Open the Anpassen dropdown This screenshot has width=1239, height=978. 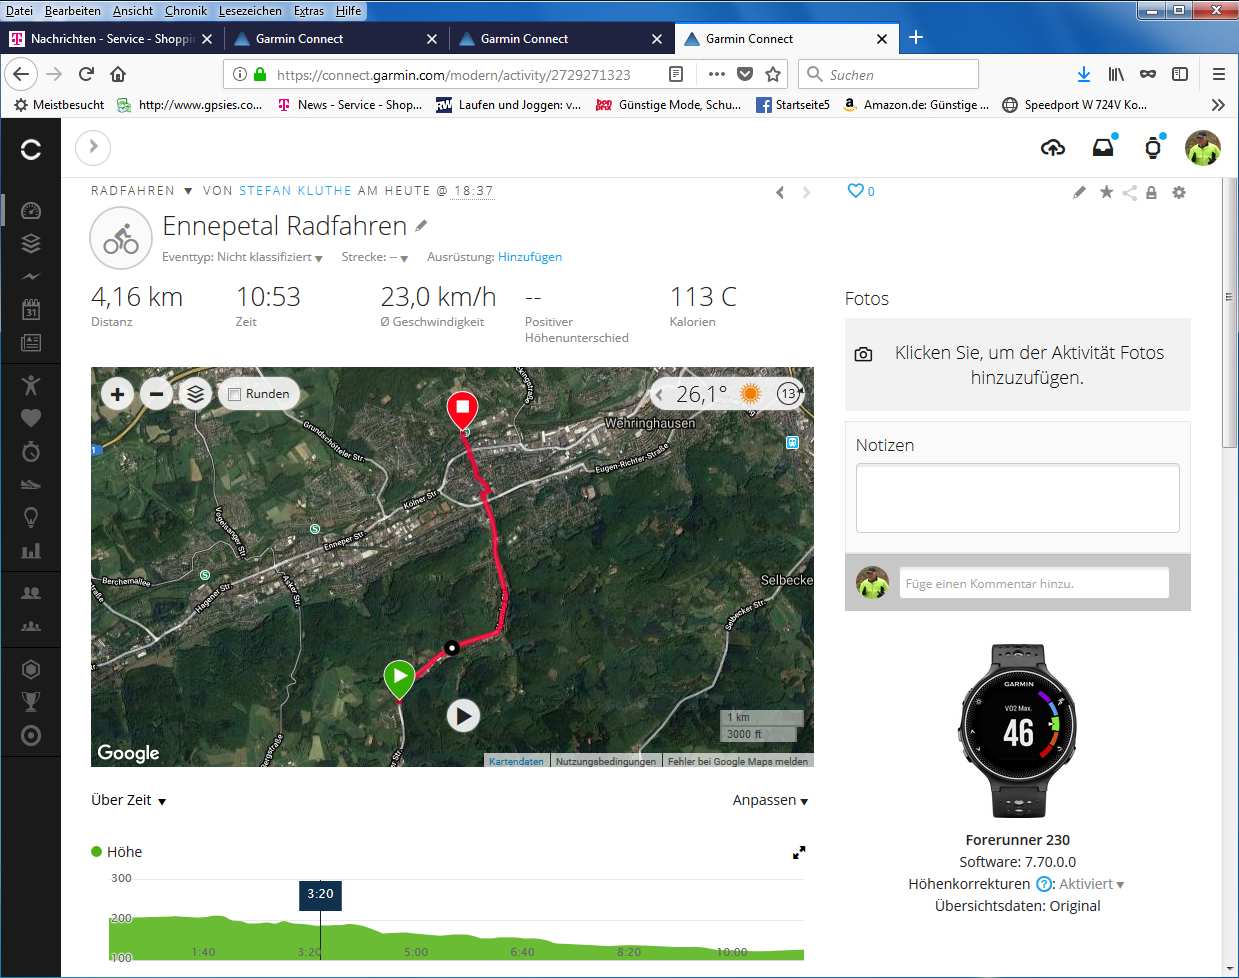(769, 800)
